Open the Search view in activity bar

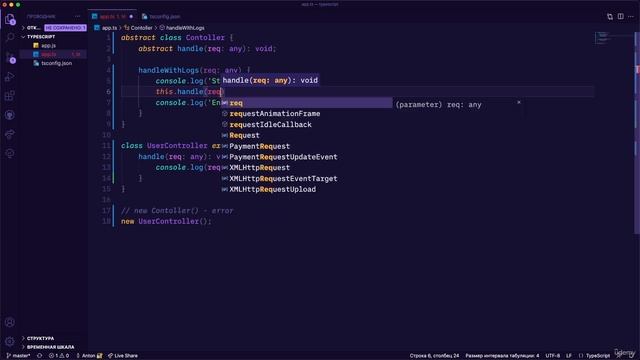tap(10, 38)
